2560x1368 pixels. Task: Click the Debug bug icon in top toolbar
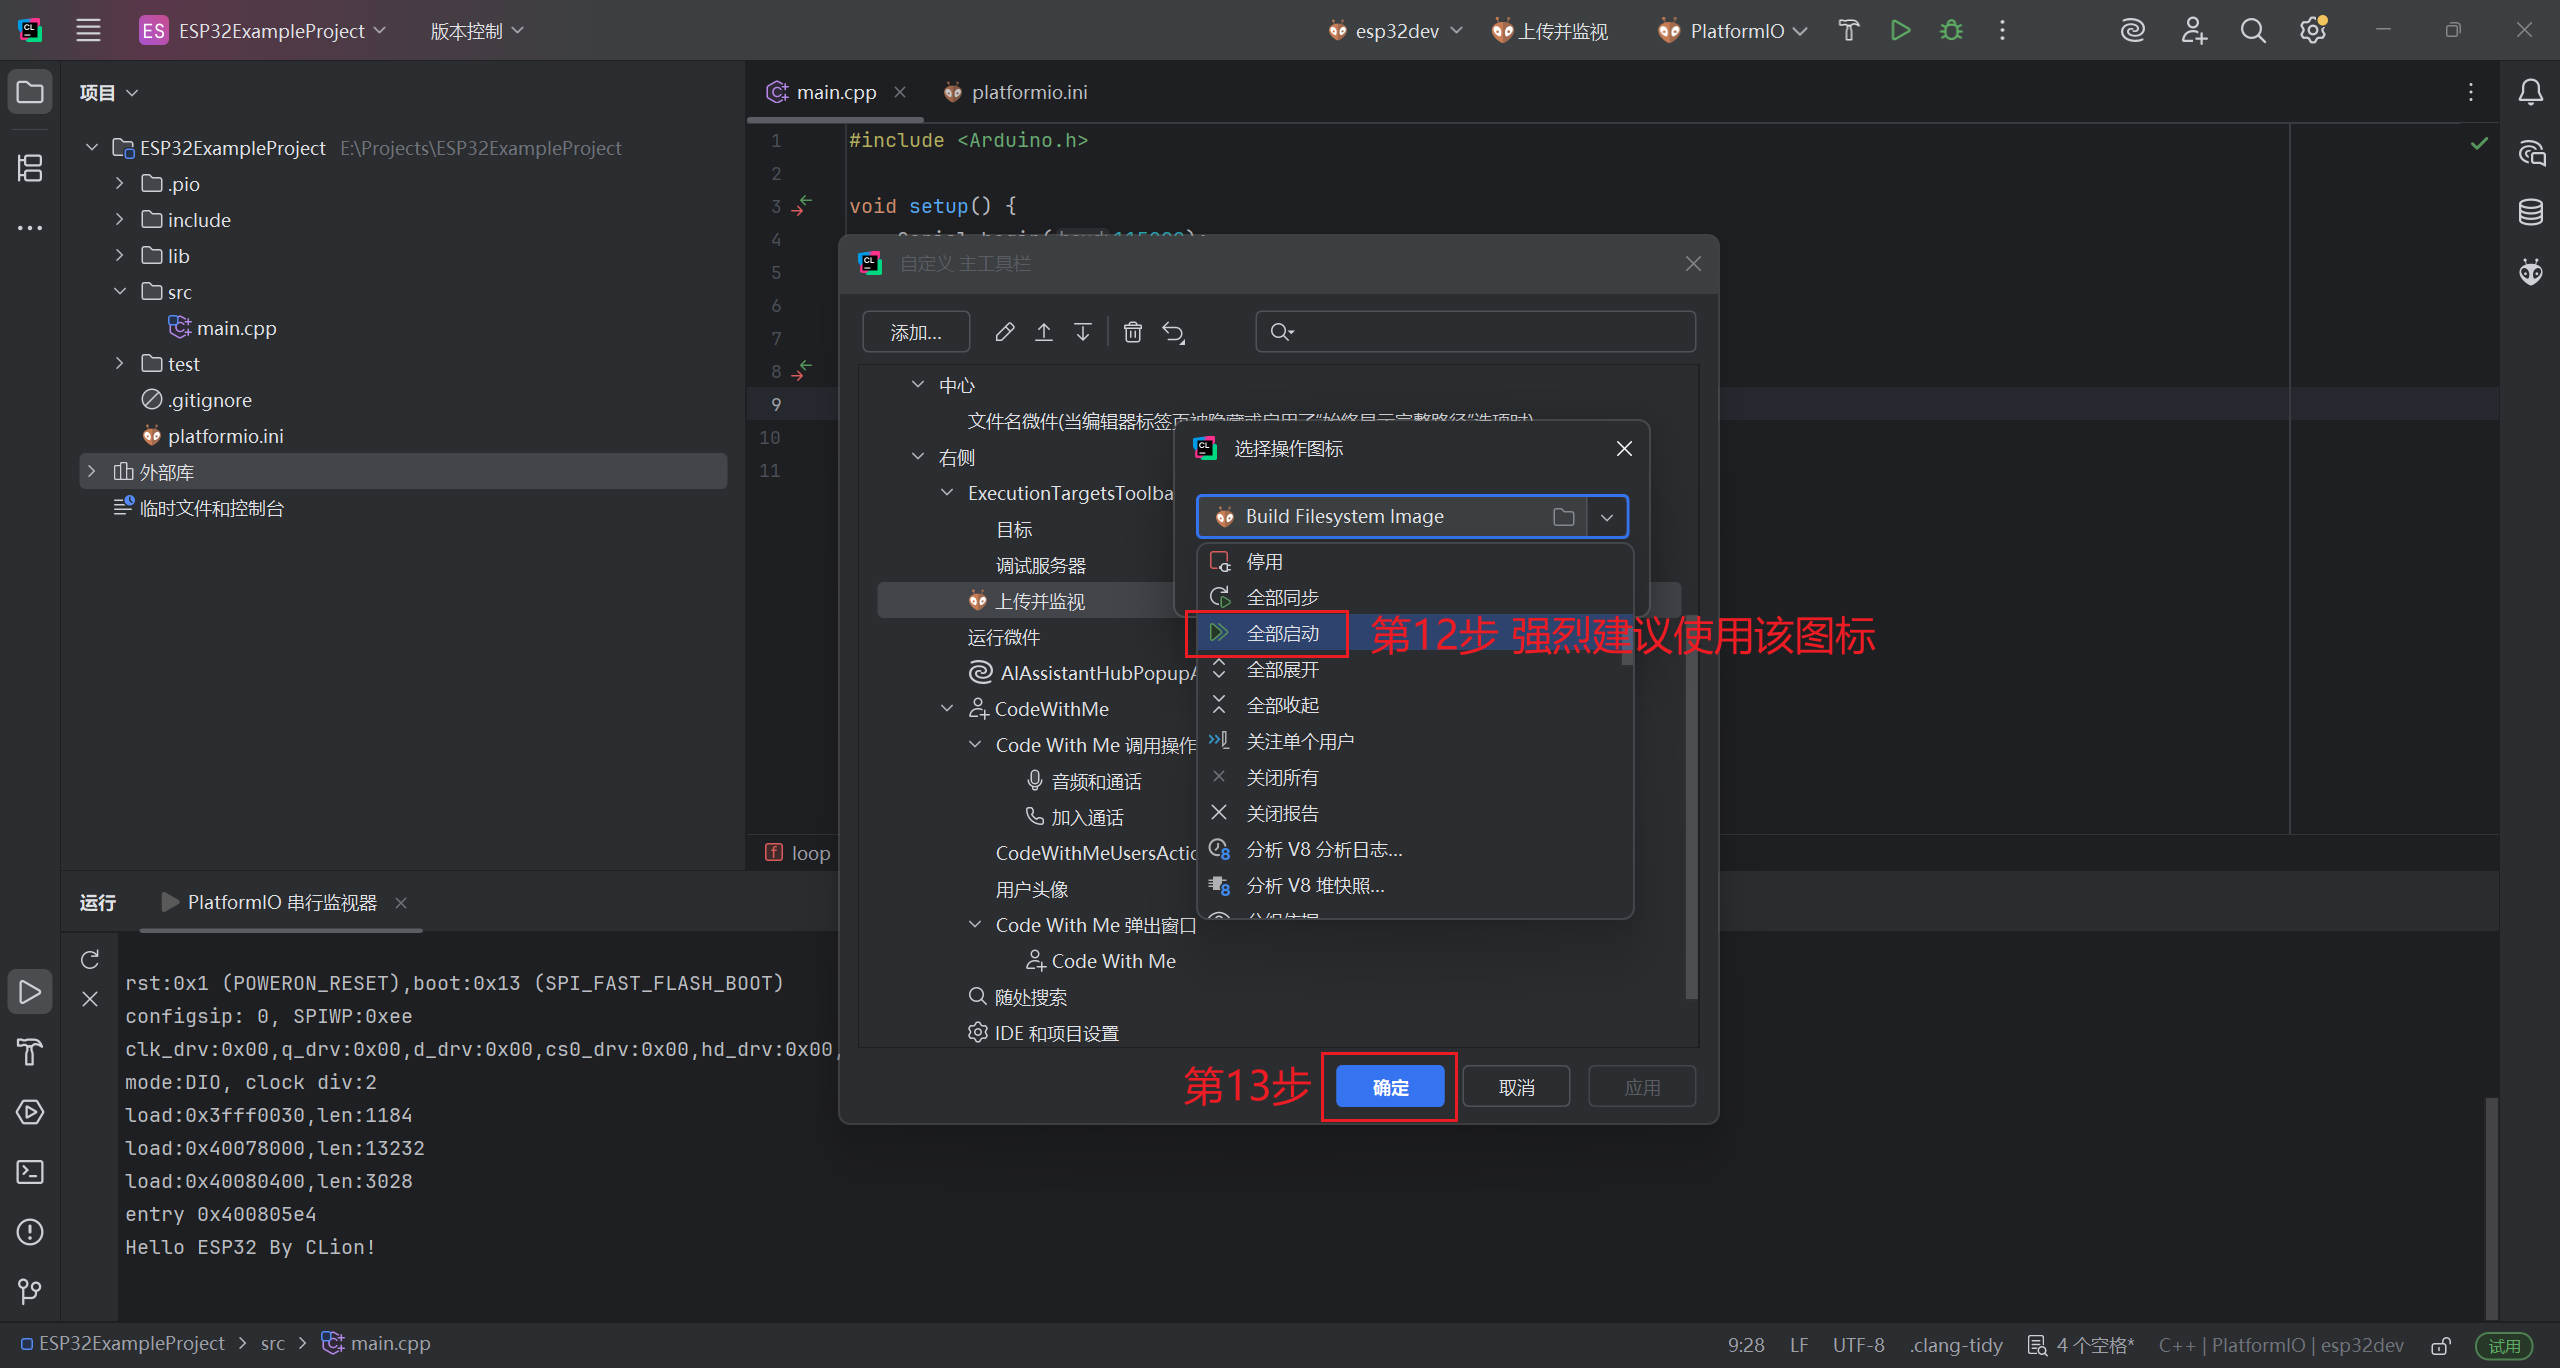[1950, 31]
